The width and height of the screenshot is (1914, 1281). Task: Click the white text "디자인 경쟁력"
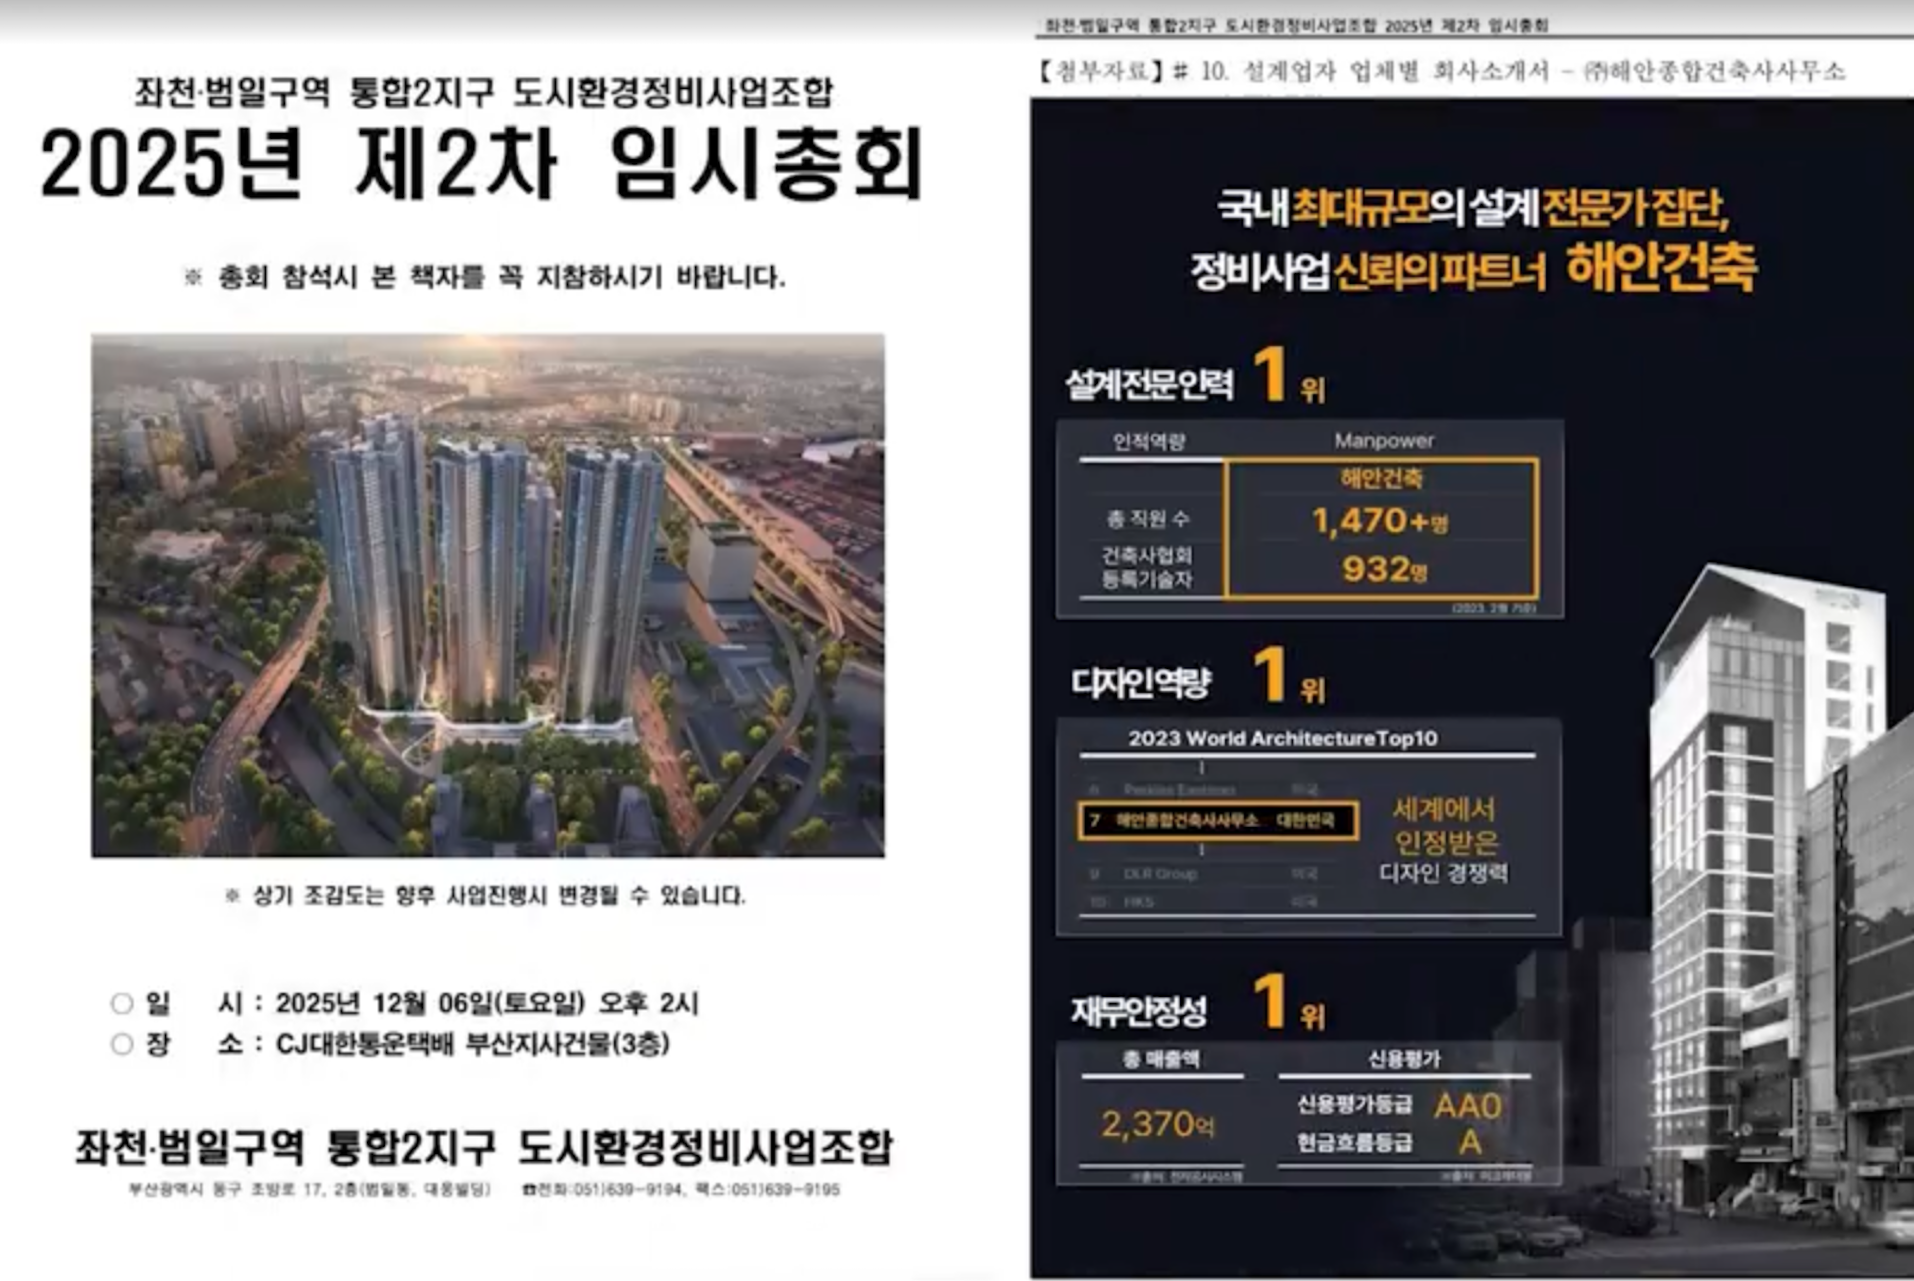(x=1444, y=873)
